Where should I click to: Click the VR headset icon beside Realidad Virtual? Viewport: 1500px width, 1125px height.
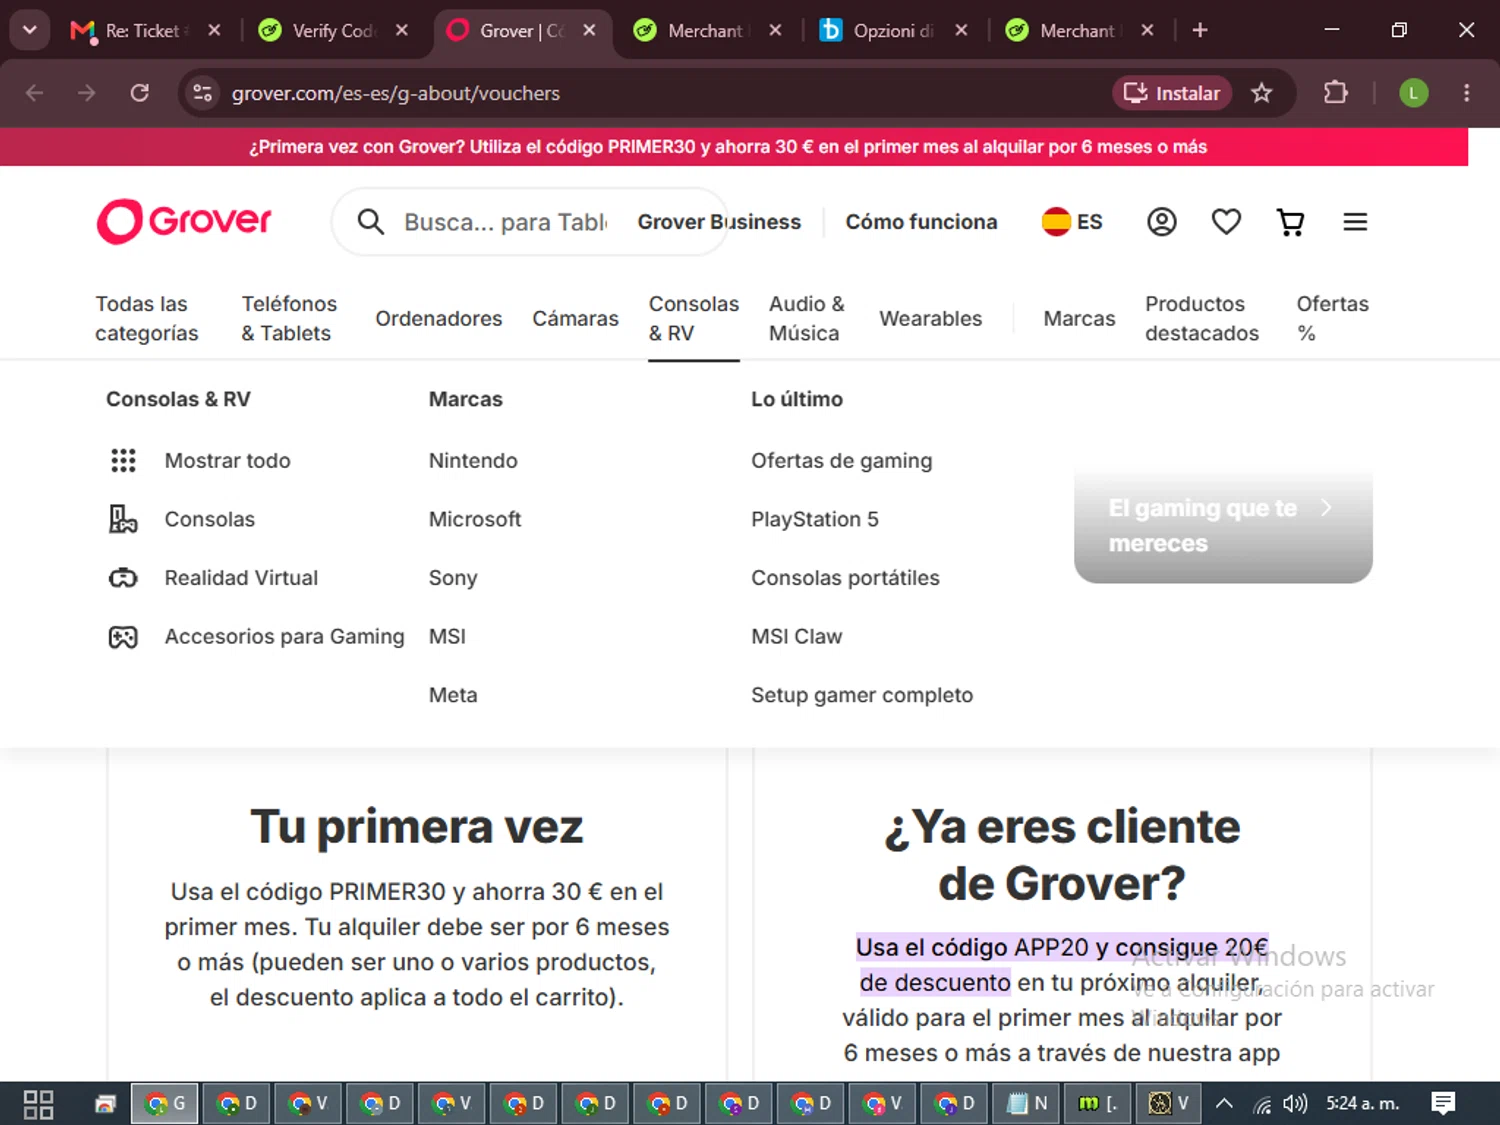[x=123, y=578]
